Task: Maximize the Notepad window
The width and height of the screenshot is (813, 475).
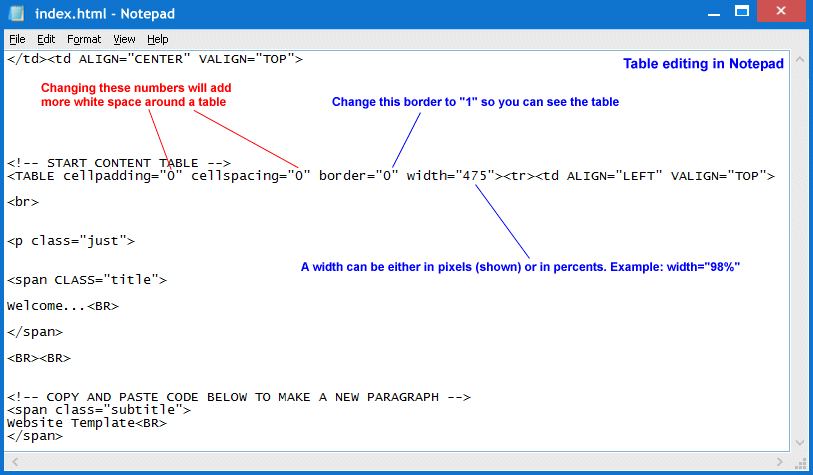Action: (742, 11)
